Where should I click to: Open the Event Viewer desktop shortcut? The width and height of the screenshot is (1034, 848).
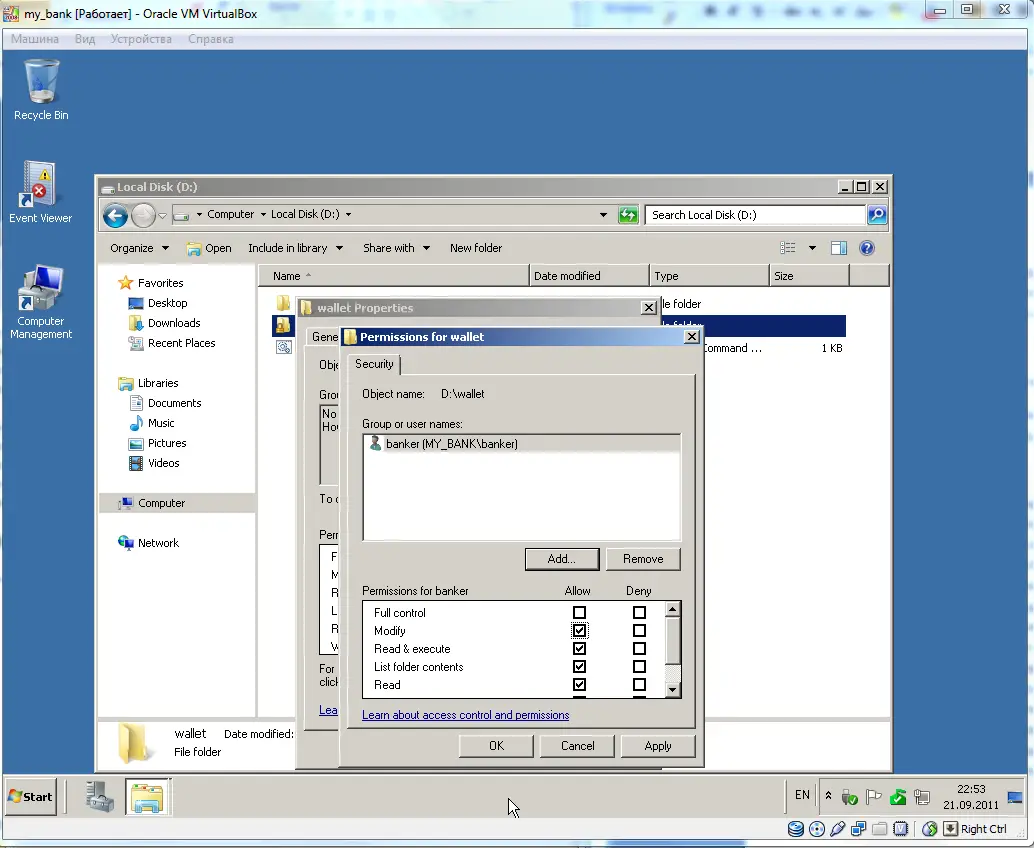click(x=40, y=192)
